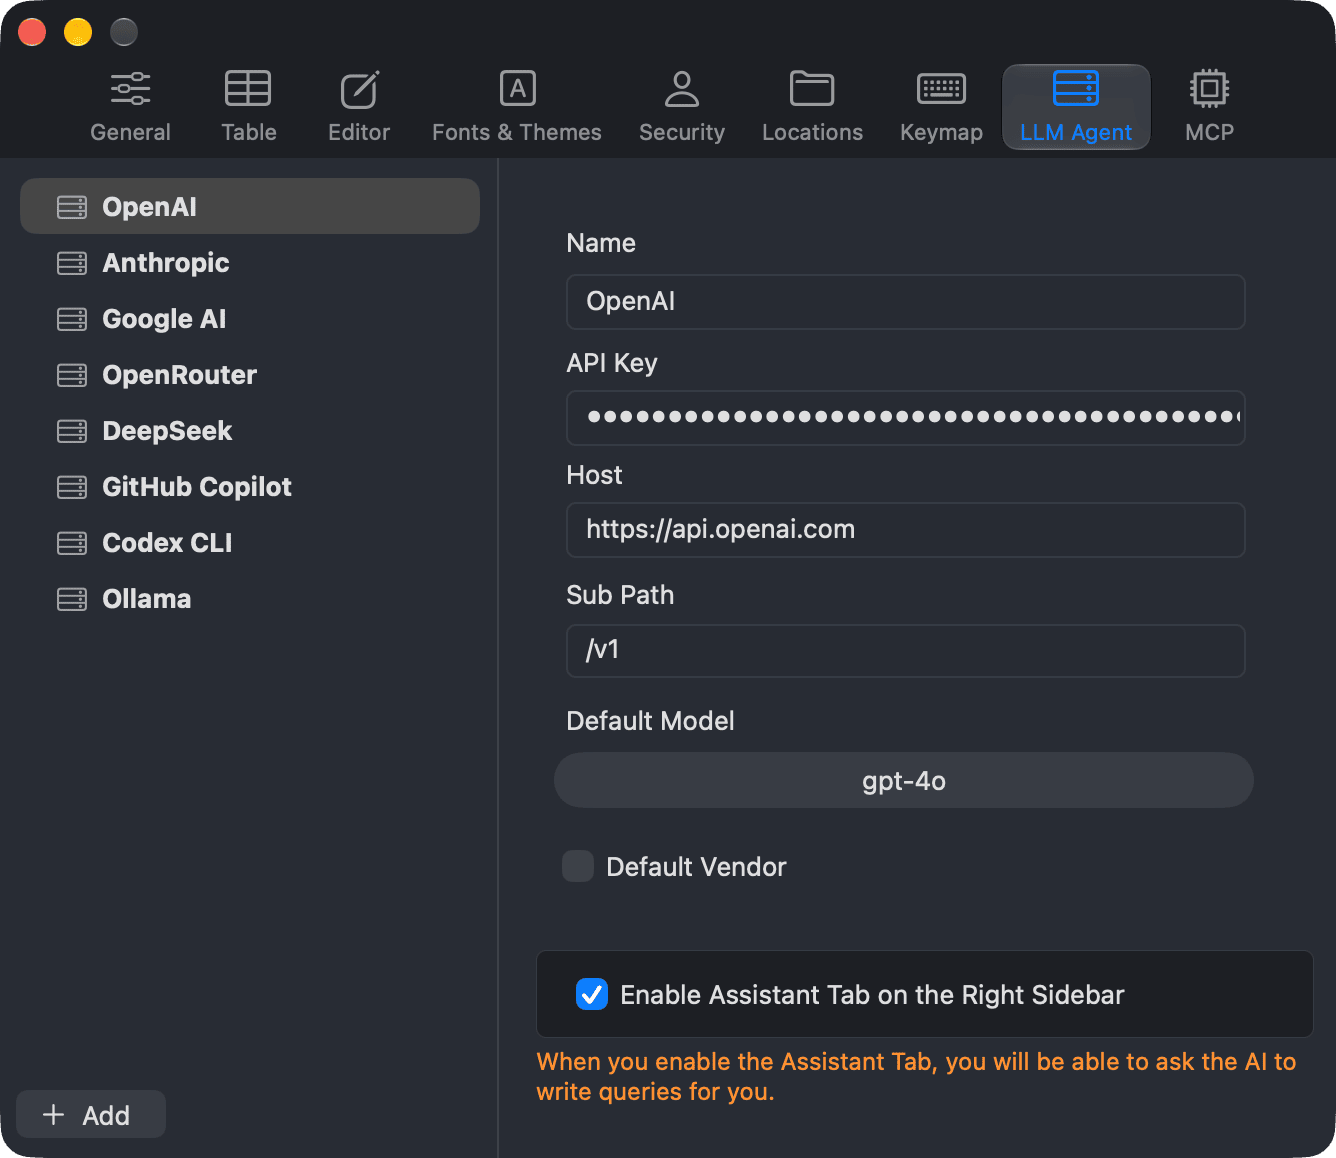
Task: Click the server icon beside Ollama
Action: point(72,599)
